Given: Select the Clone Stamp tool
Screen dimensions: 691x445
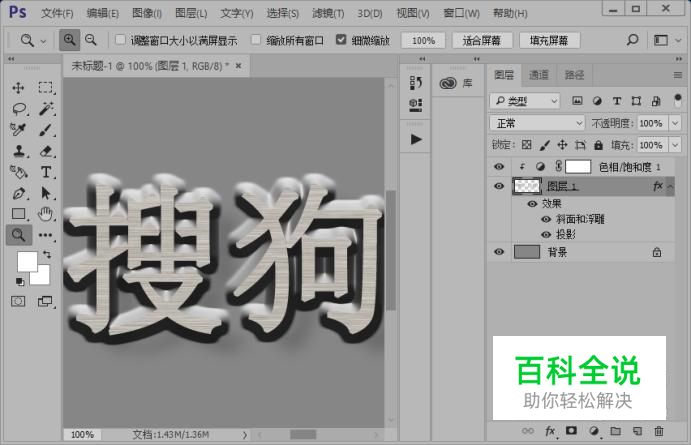Looking at the screenshot, I should (x=19, y=151).
